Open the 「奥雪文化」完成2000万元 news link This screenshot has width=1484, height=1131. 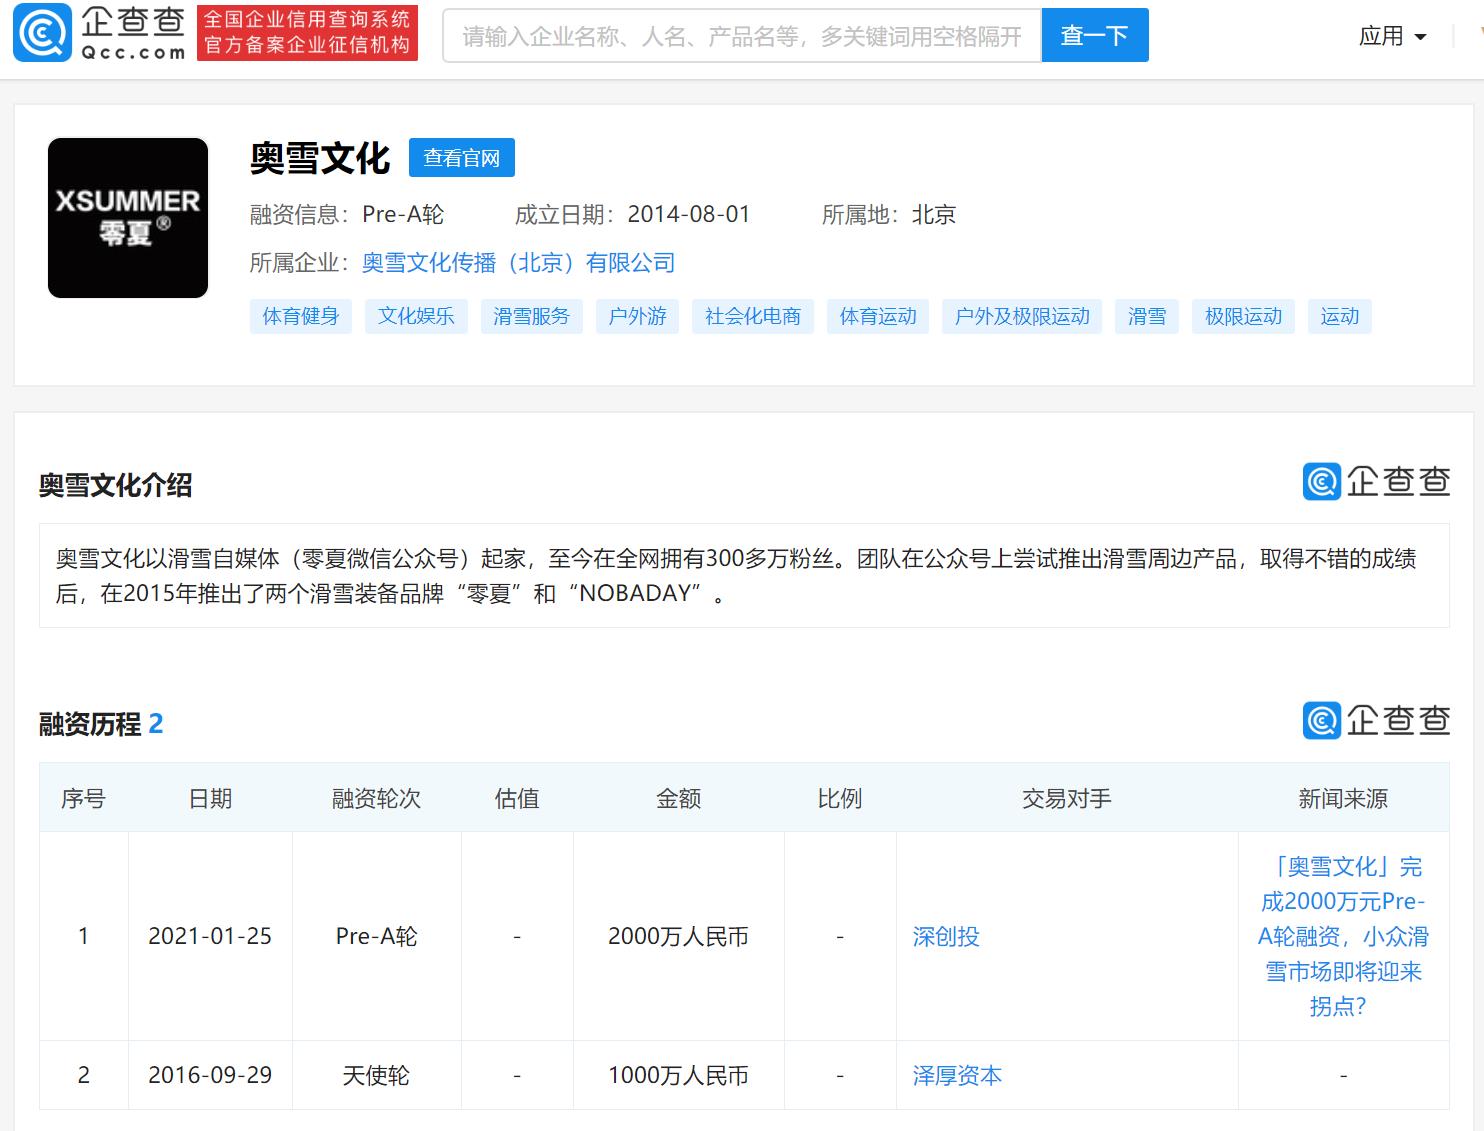pos(1343,936)
